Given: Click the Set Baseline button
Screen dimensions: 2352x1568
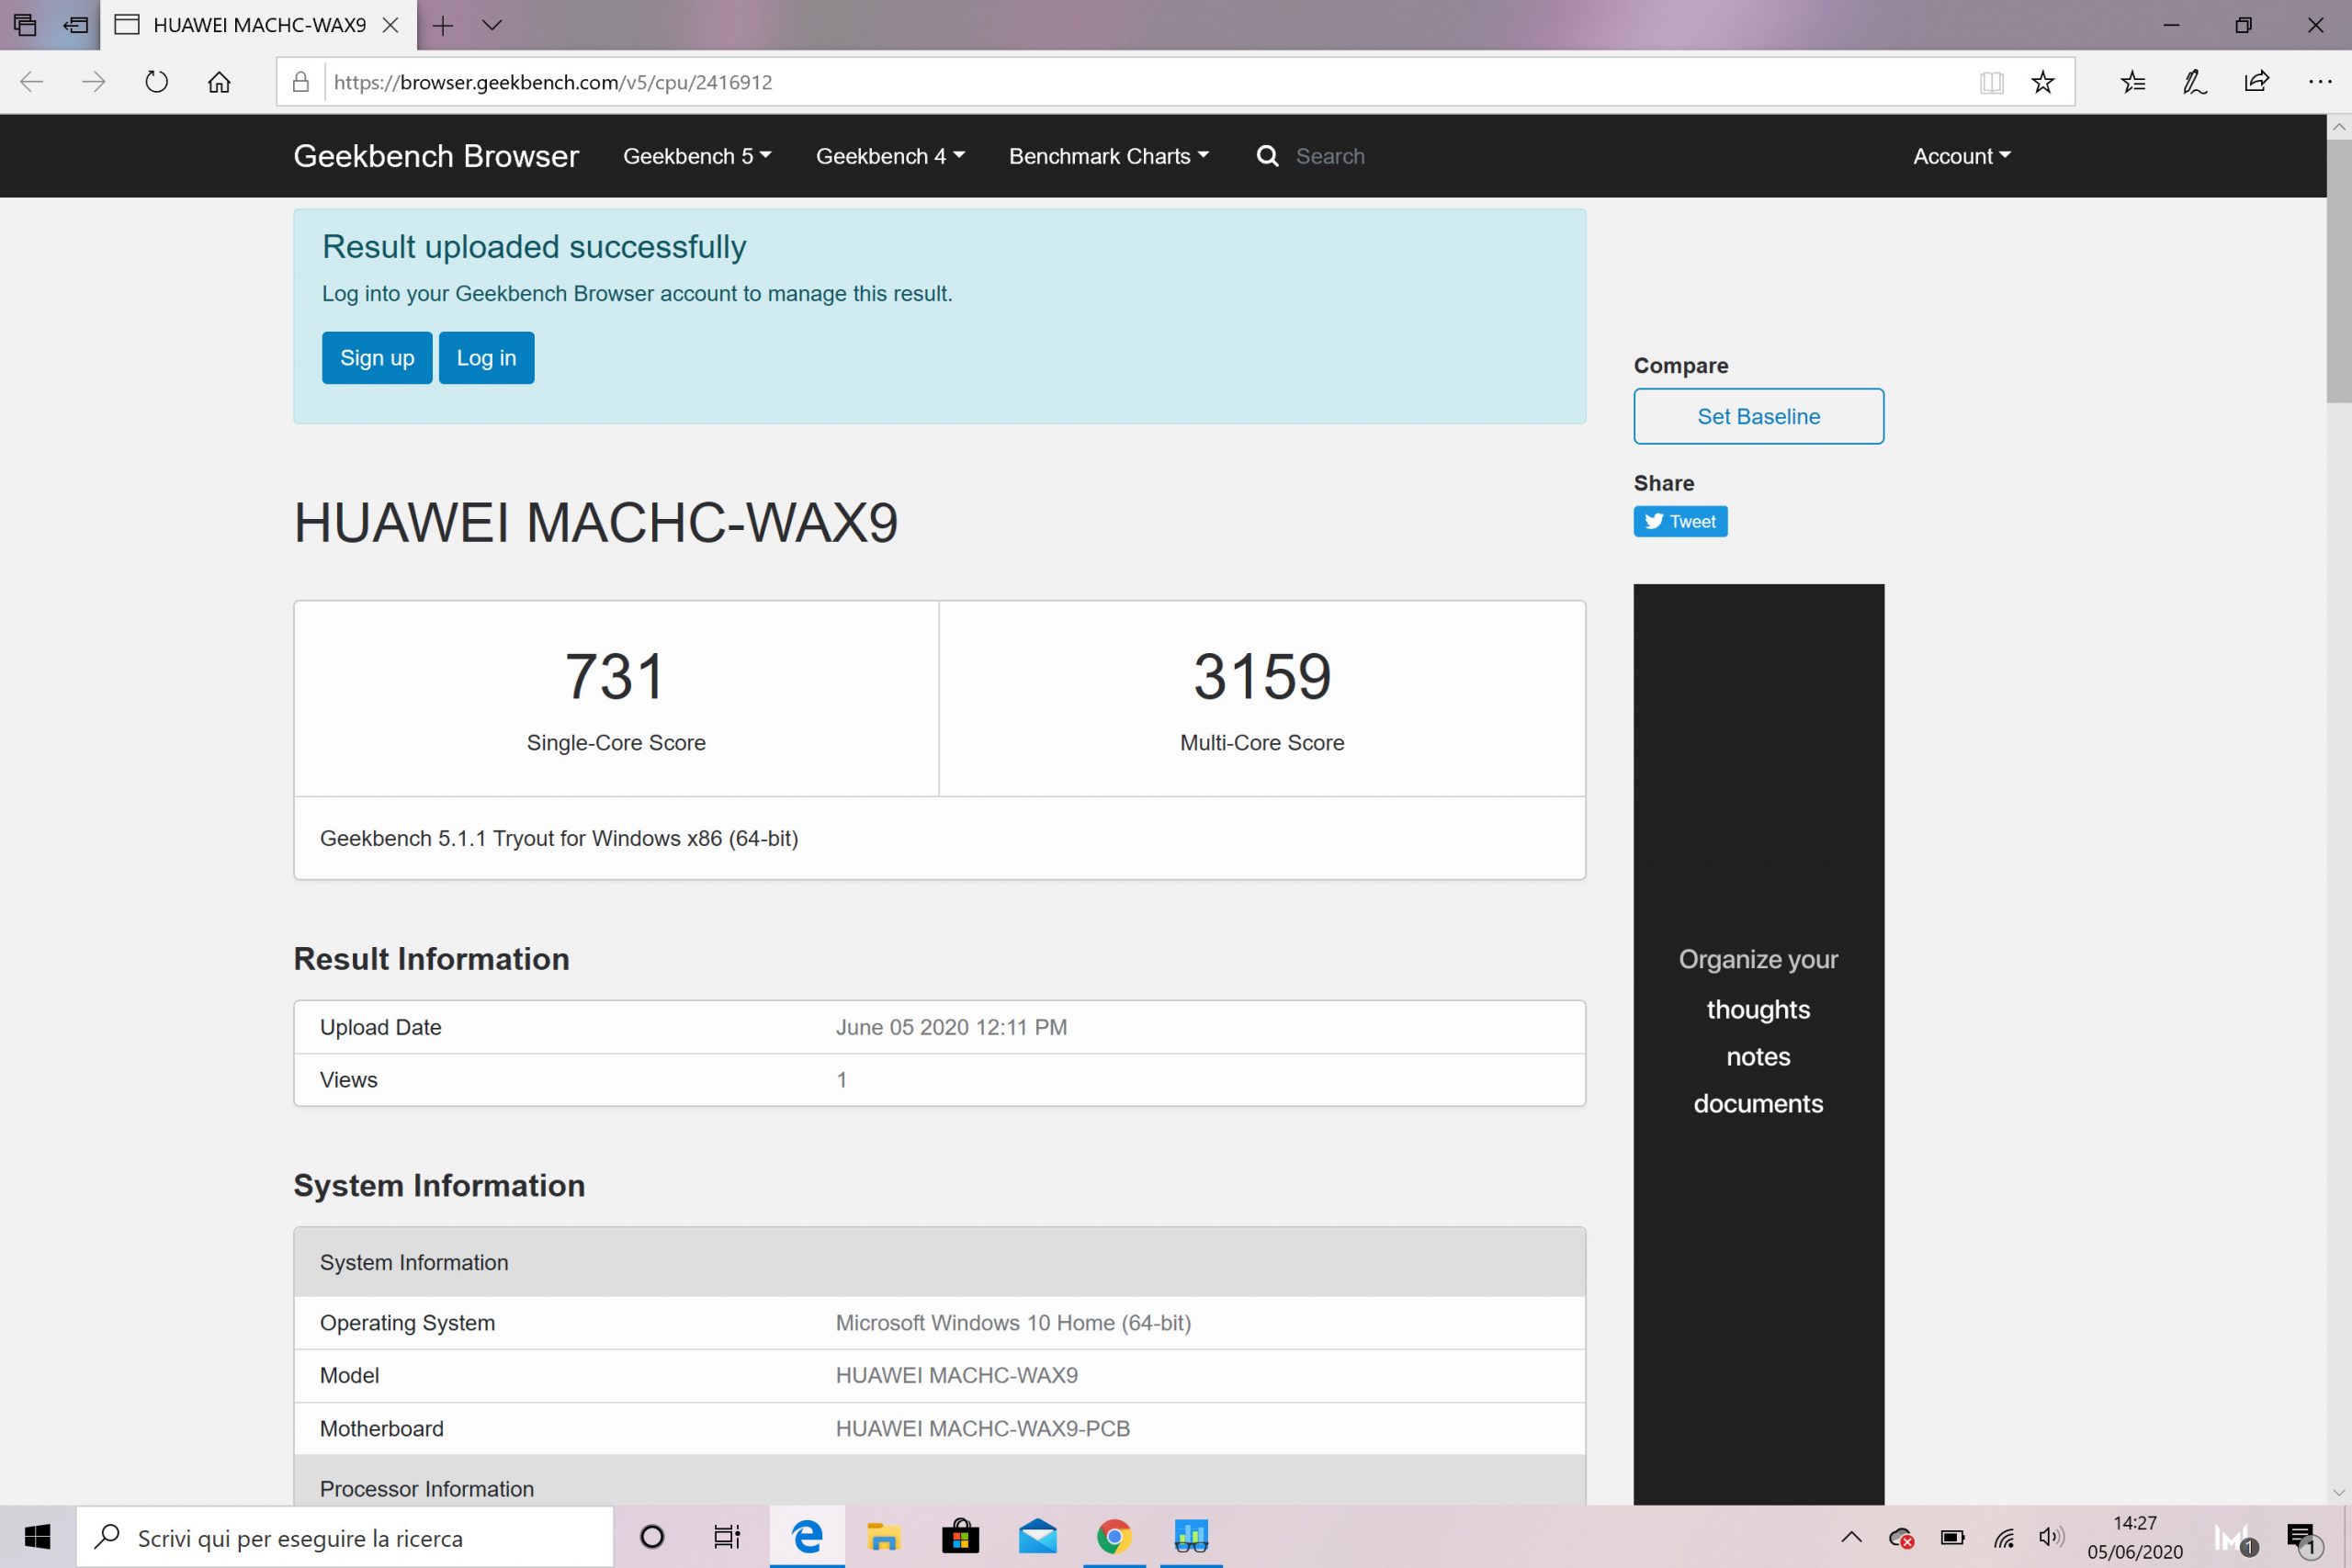Looking at the screenshot, I should 1758,416.
